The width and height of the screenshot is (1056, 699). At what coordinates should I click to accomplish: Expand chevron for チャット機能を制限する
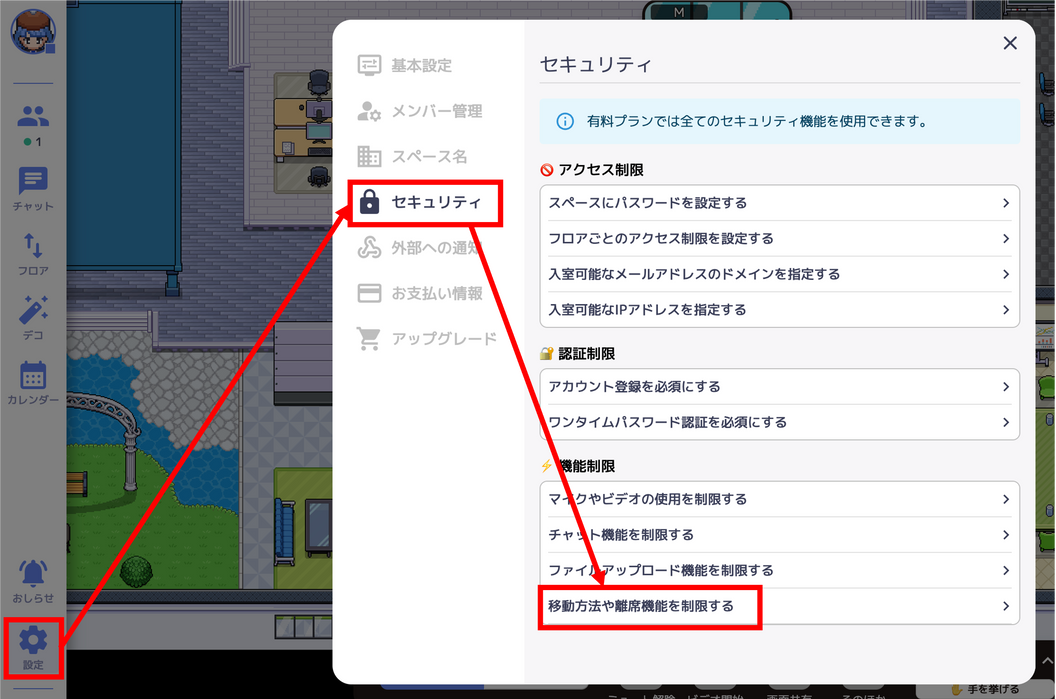[1005, 535]
